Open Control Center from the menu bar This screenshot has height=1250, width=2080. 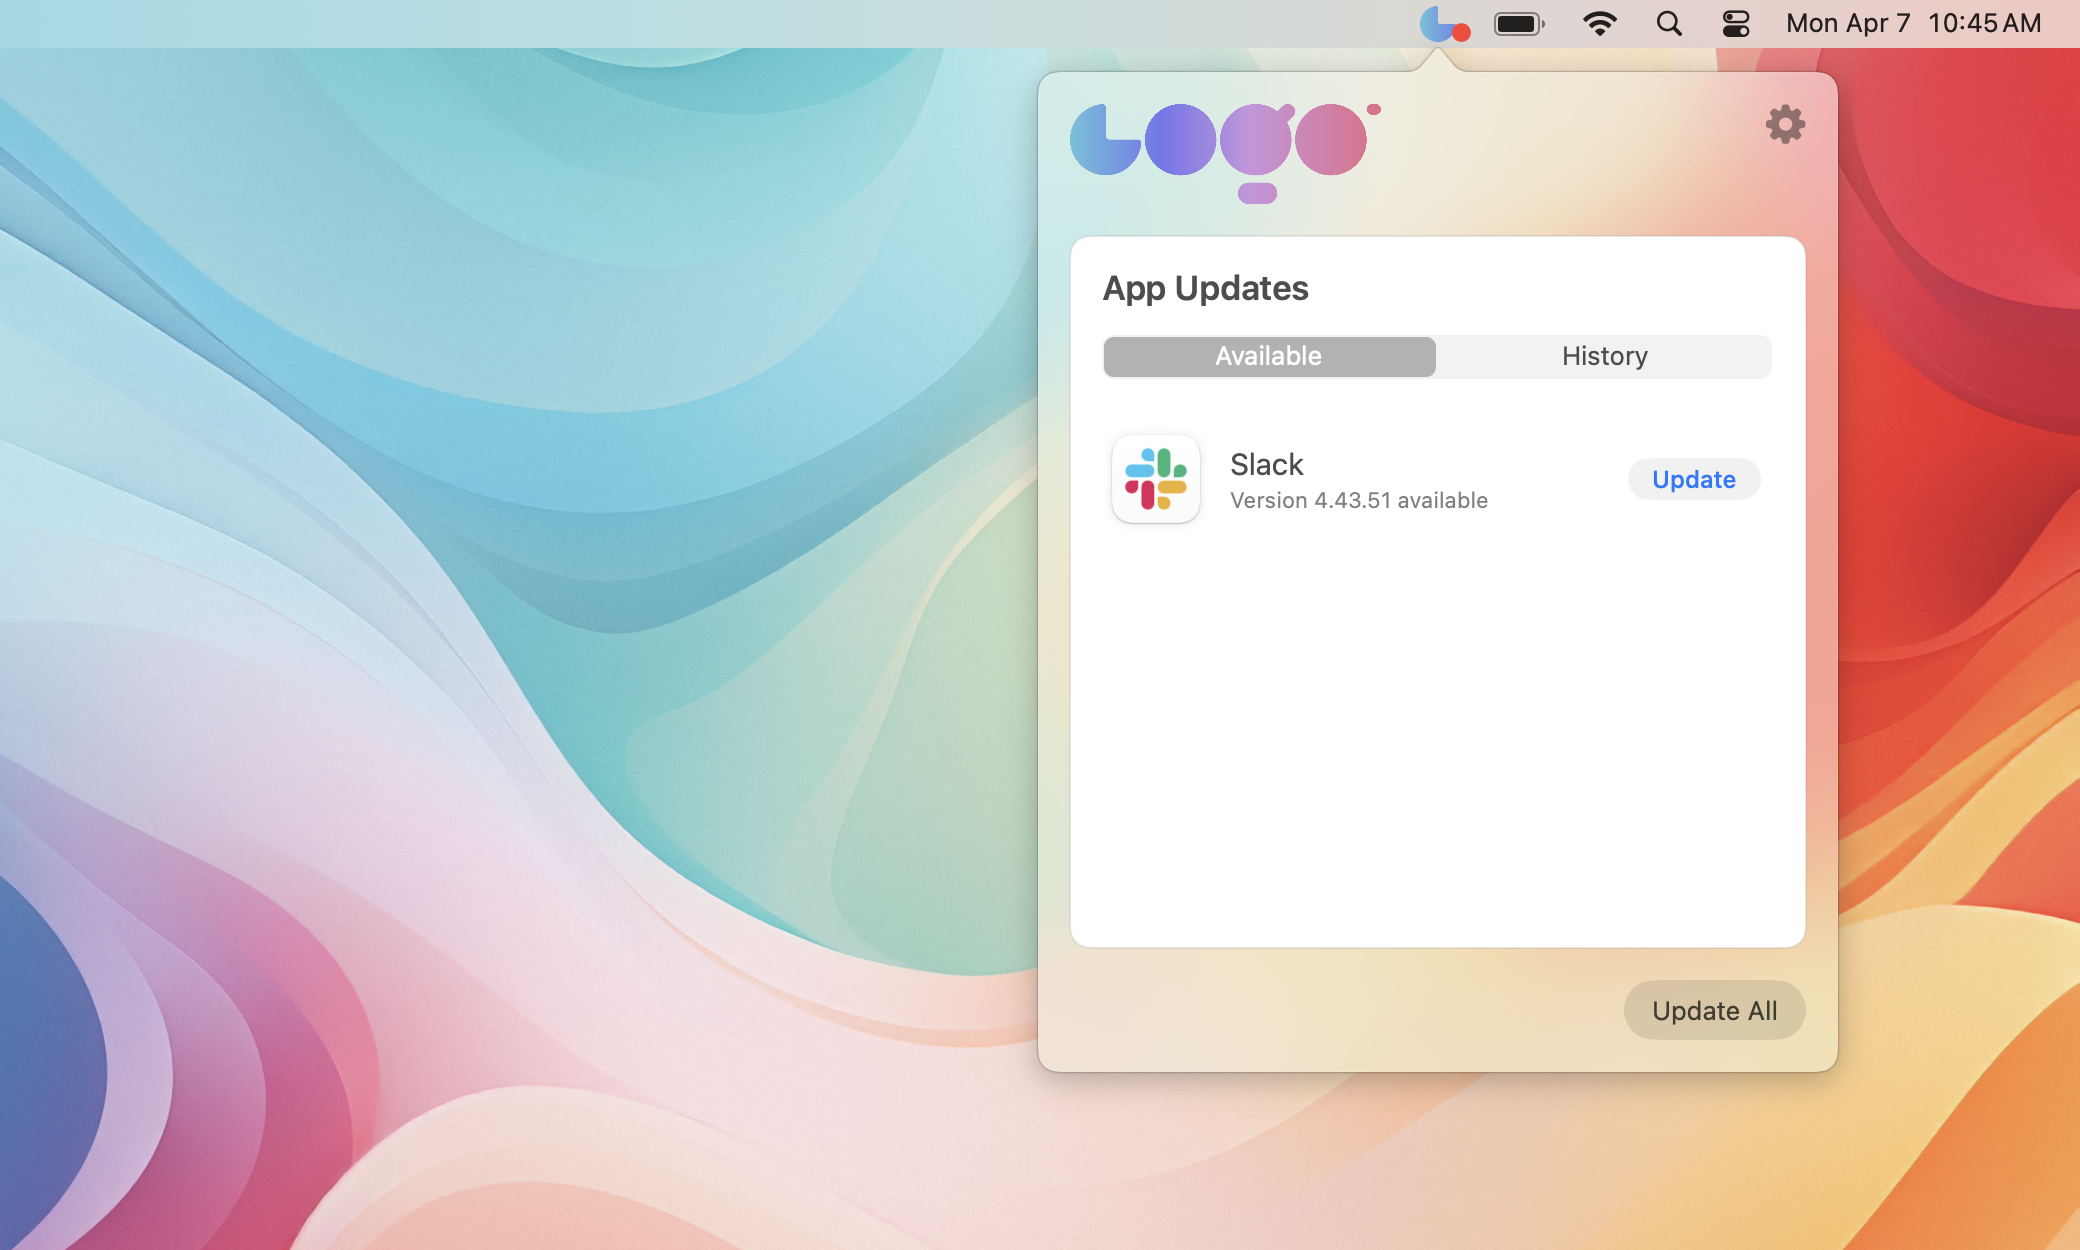click(1735, 23)
